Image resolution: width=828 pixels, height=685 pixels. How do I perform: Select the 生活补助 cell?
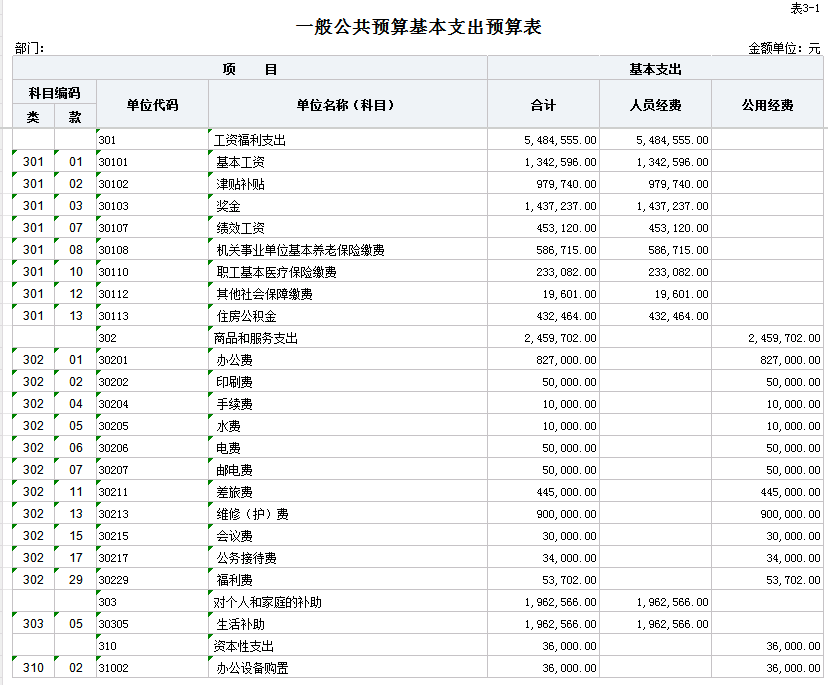[x=347, y=624]
